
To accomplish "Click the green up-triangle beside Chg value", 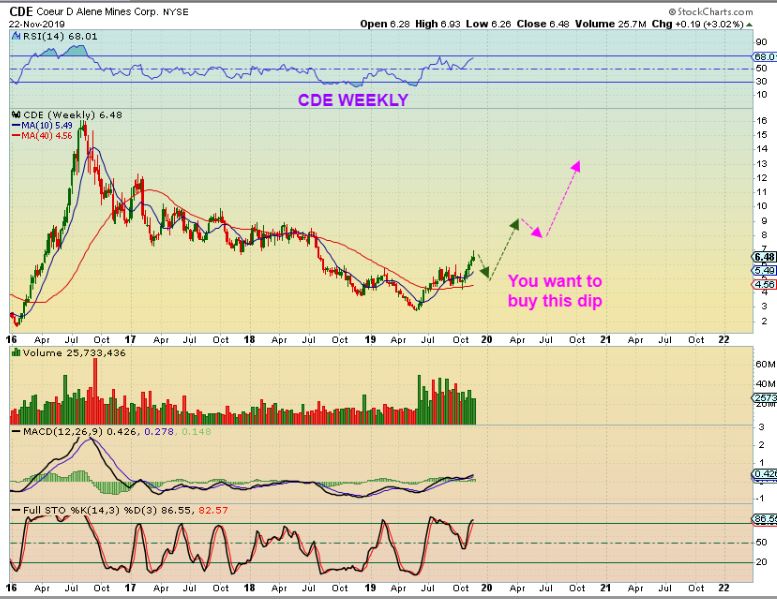I will (x=749, y=24).
